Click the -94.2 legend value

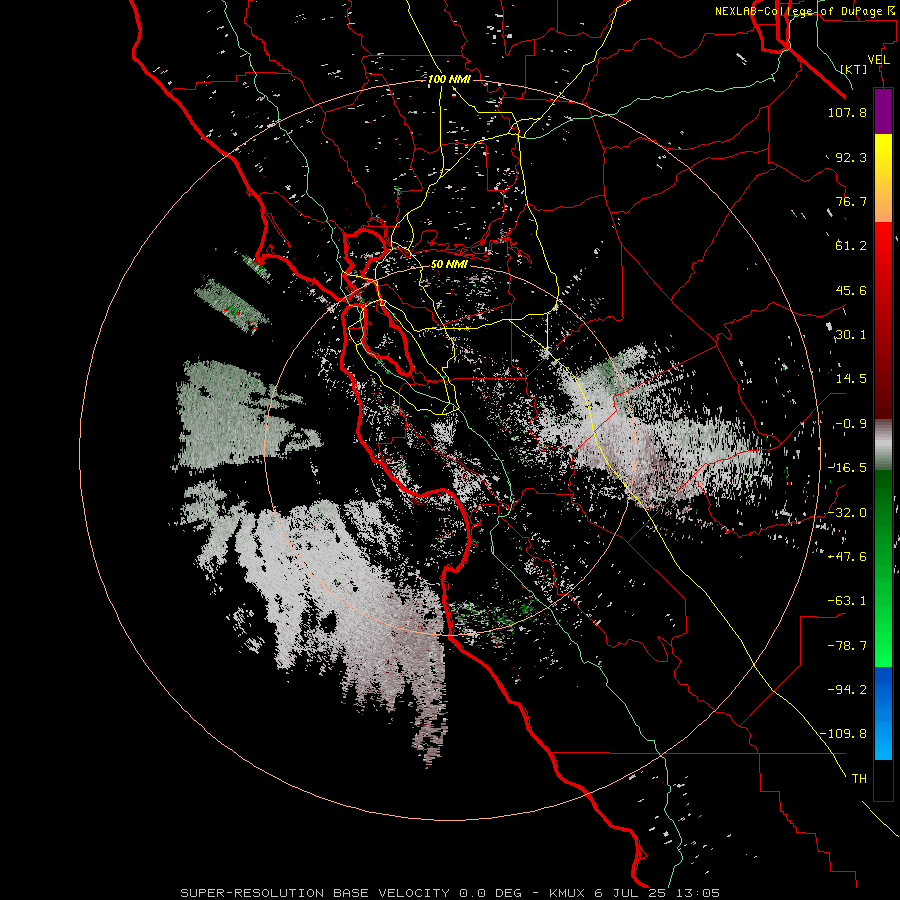pos(847,690)
